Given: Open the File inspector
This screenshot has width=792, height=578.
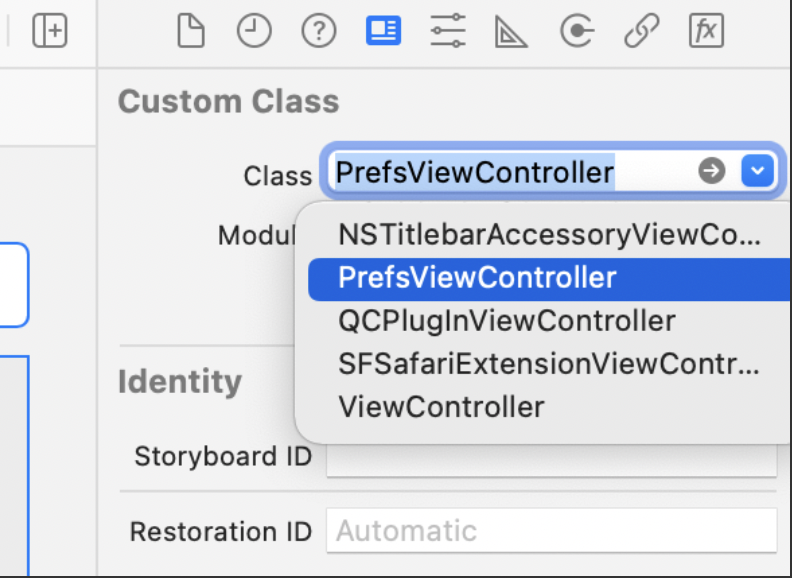Looking at the screenshot, I should (x=191, y=31).
